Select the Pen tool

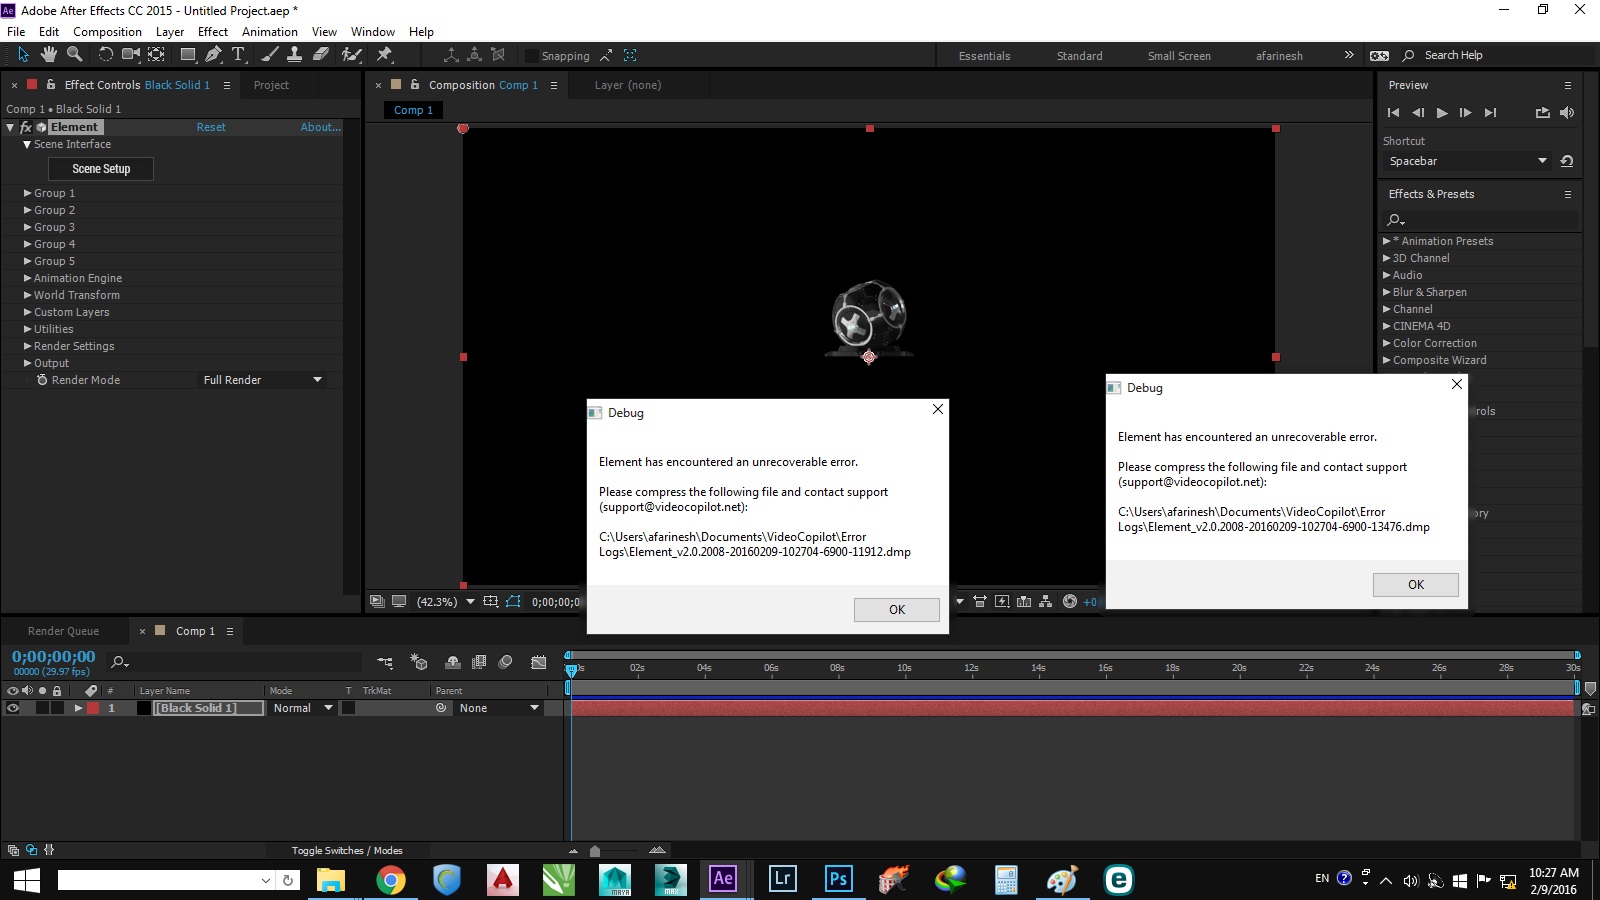pos(213,54)
